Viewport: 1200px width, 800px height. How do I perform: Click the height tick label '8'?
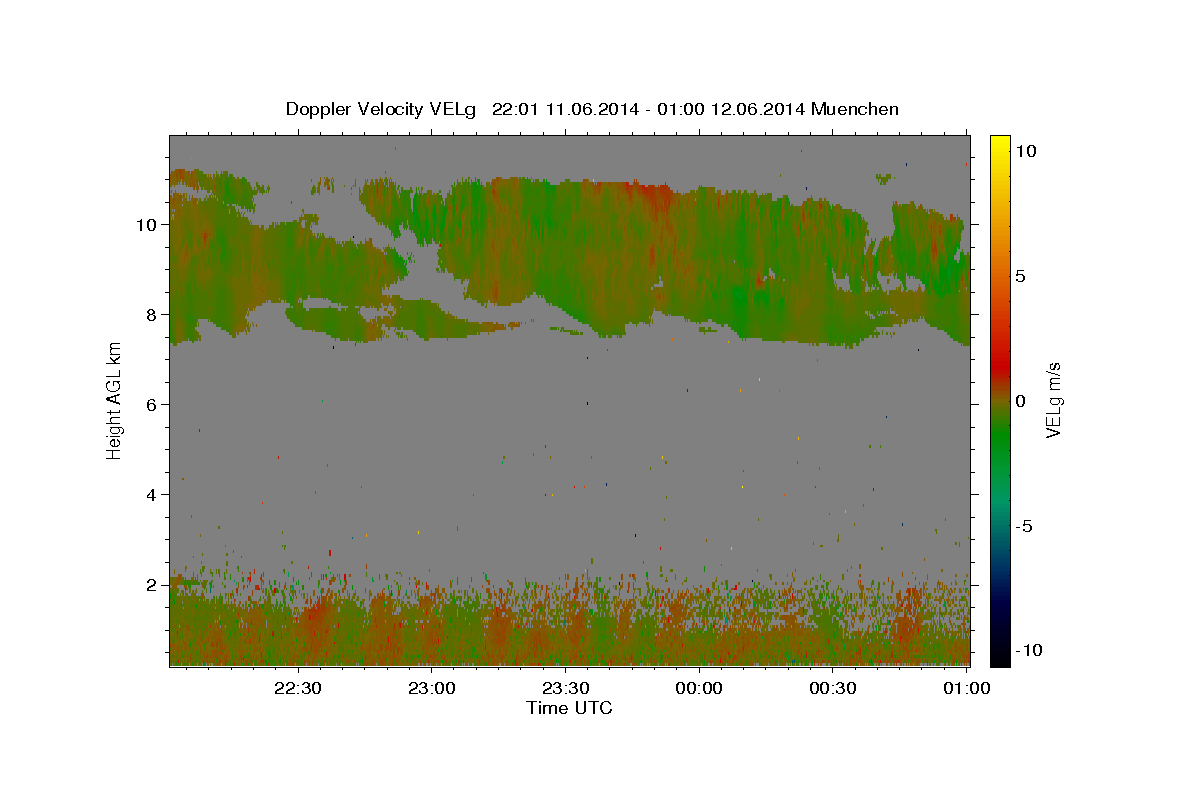pyautogui.click(x=152, y=315)
